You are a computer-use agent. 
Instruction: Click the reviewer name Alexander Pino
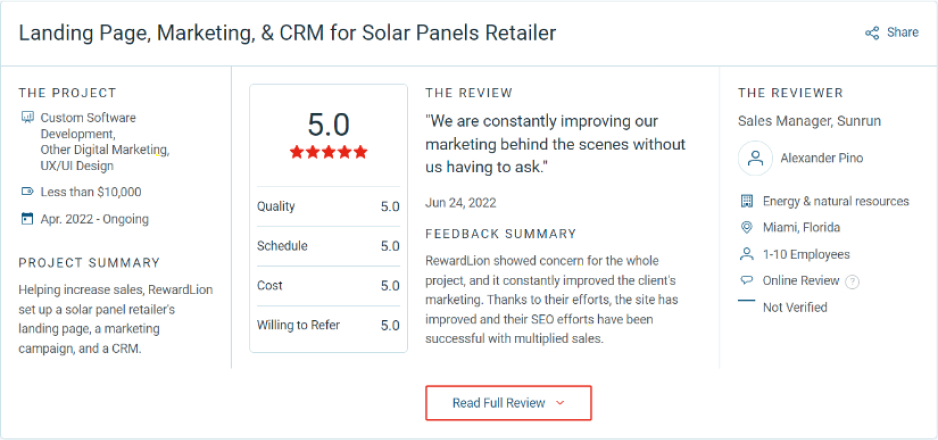tap(822, 158)
